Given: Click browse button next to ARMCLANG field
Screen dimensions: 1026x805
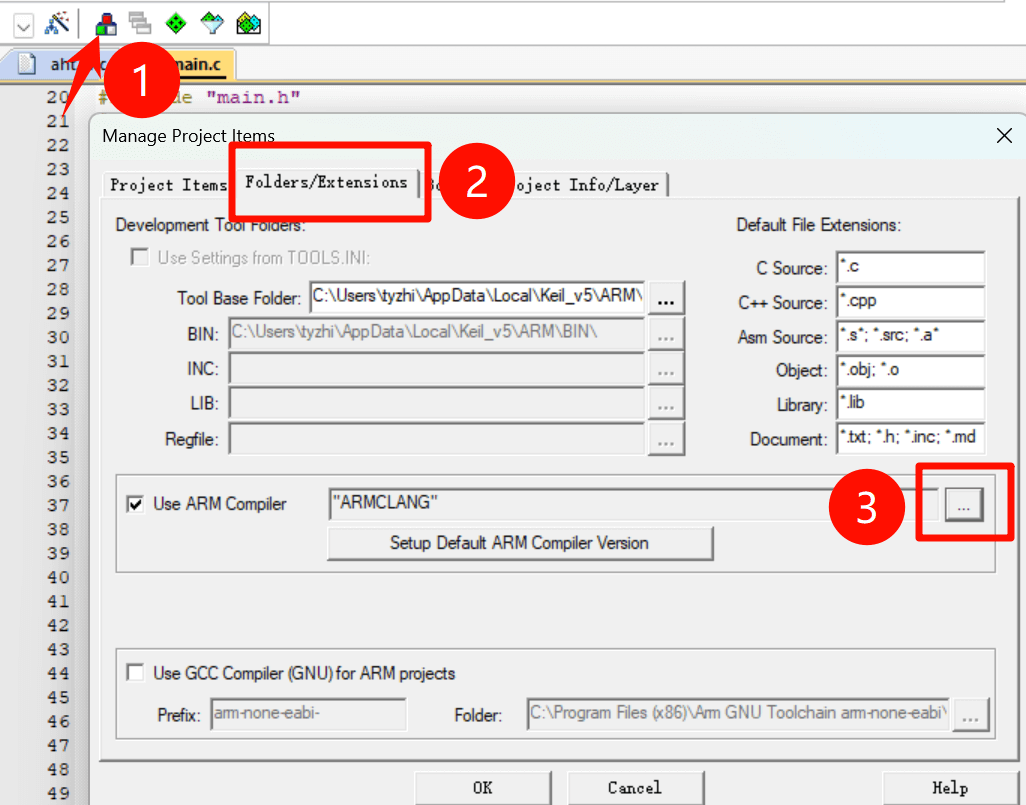Looking at the screenshot, I should pos(963,505).
